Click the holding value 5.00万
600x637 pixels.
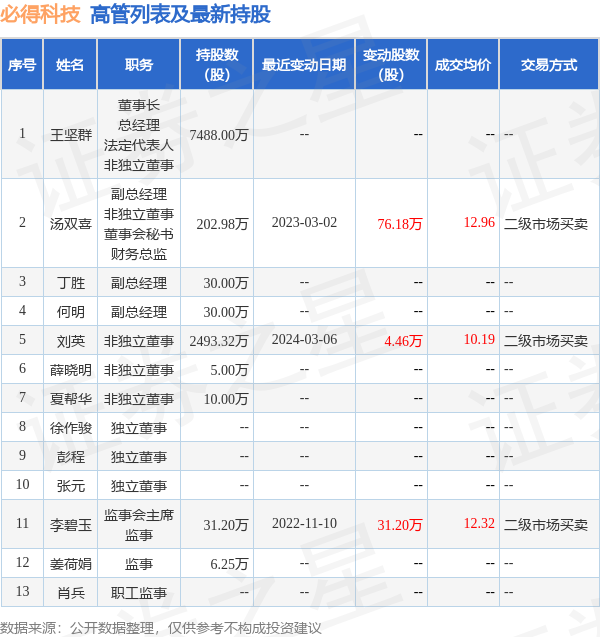pyautogui.click(x=229, y=370)
